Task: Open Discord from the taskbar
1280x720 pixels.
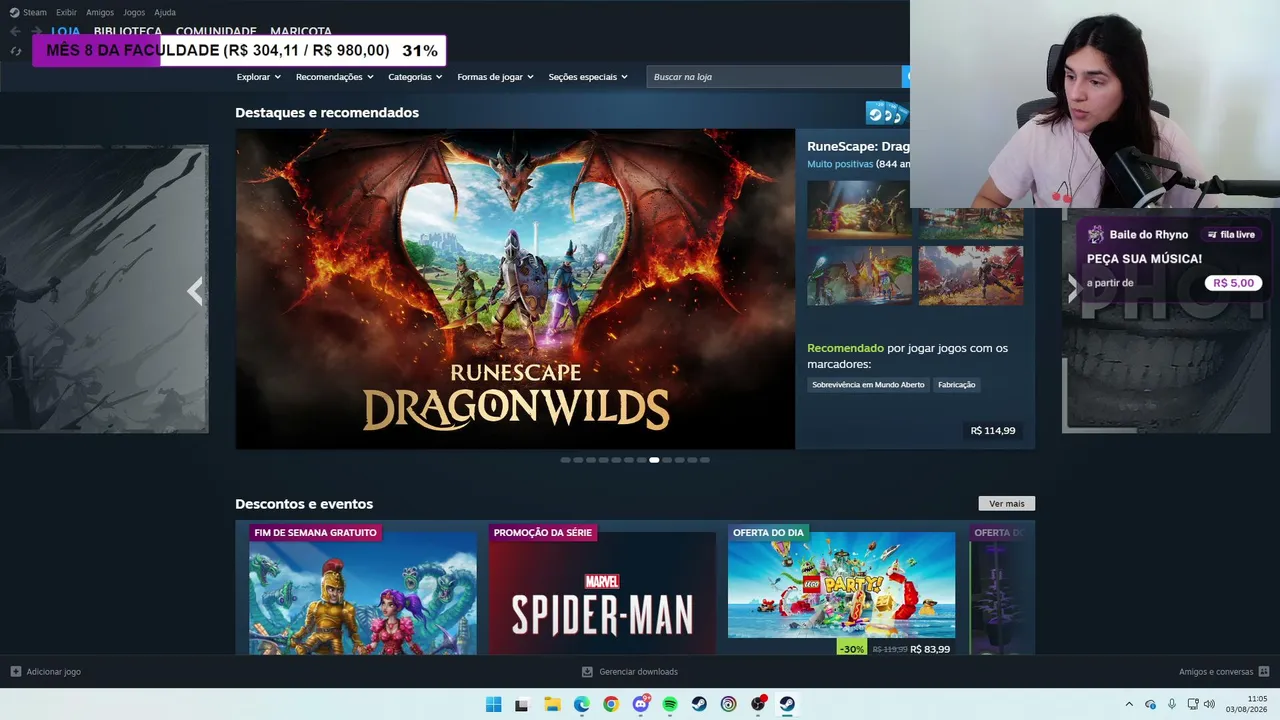Action: (x=641, y=704)
